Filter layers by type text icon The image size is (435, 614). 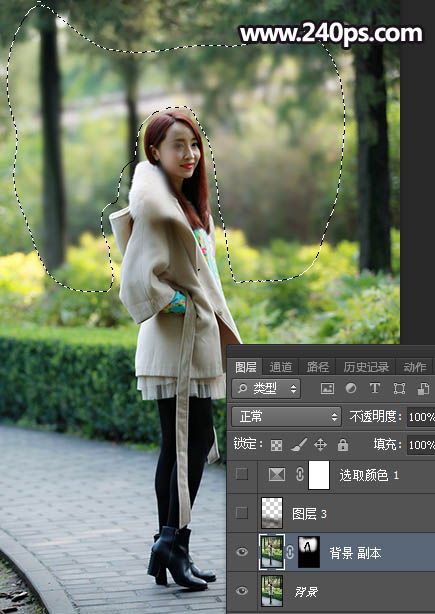click(x=375, y=388)
